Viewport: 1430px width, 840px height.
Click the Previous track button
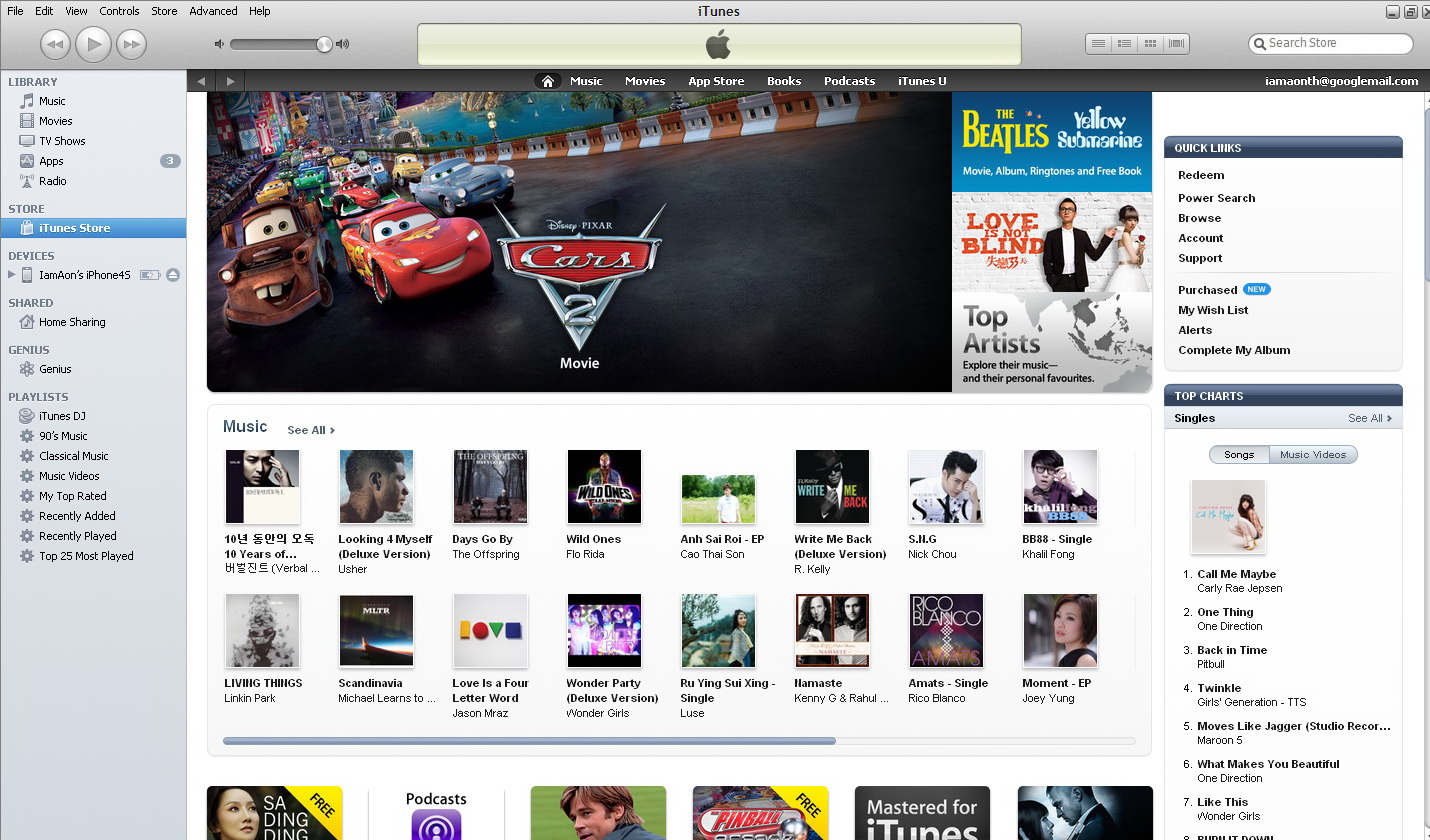(x=55, y=44)
